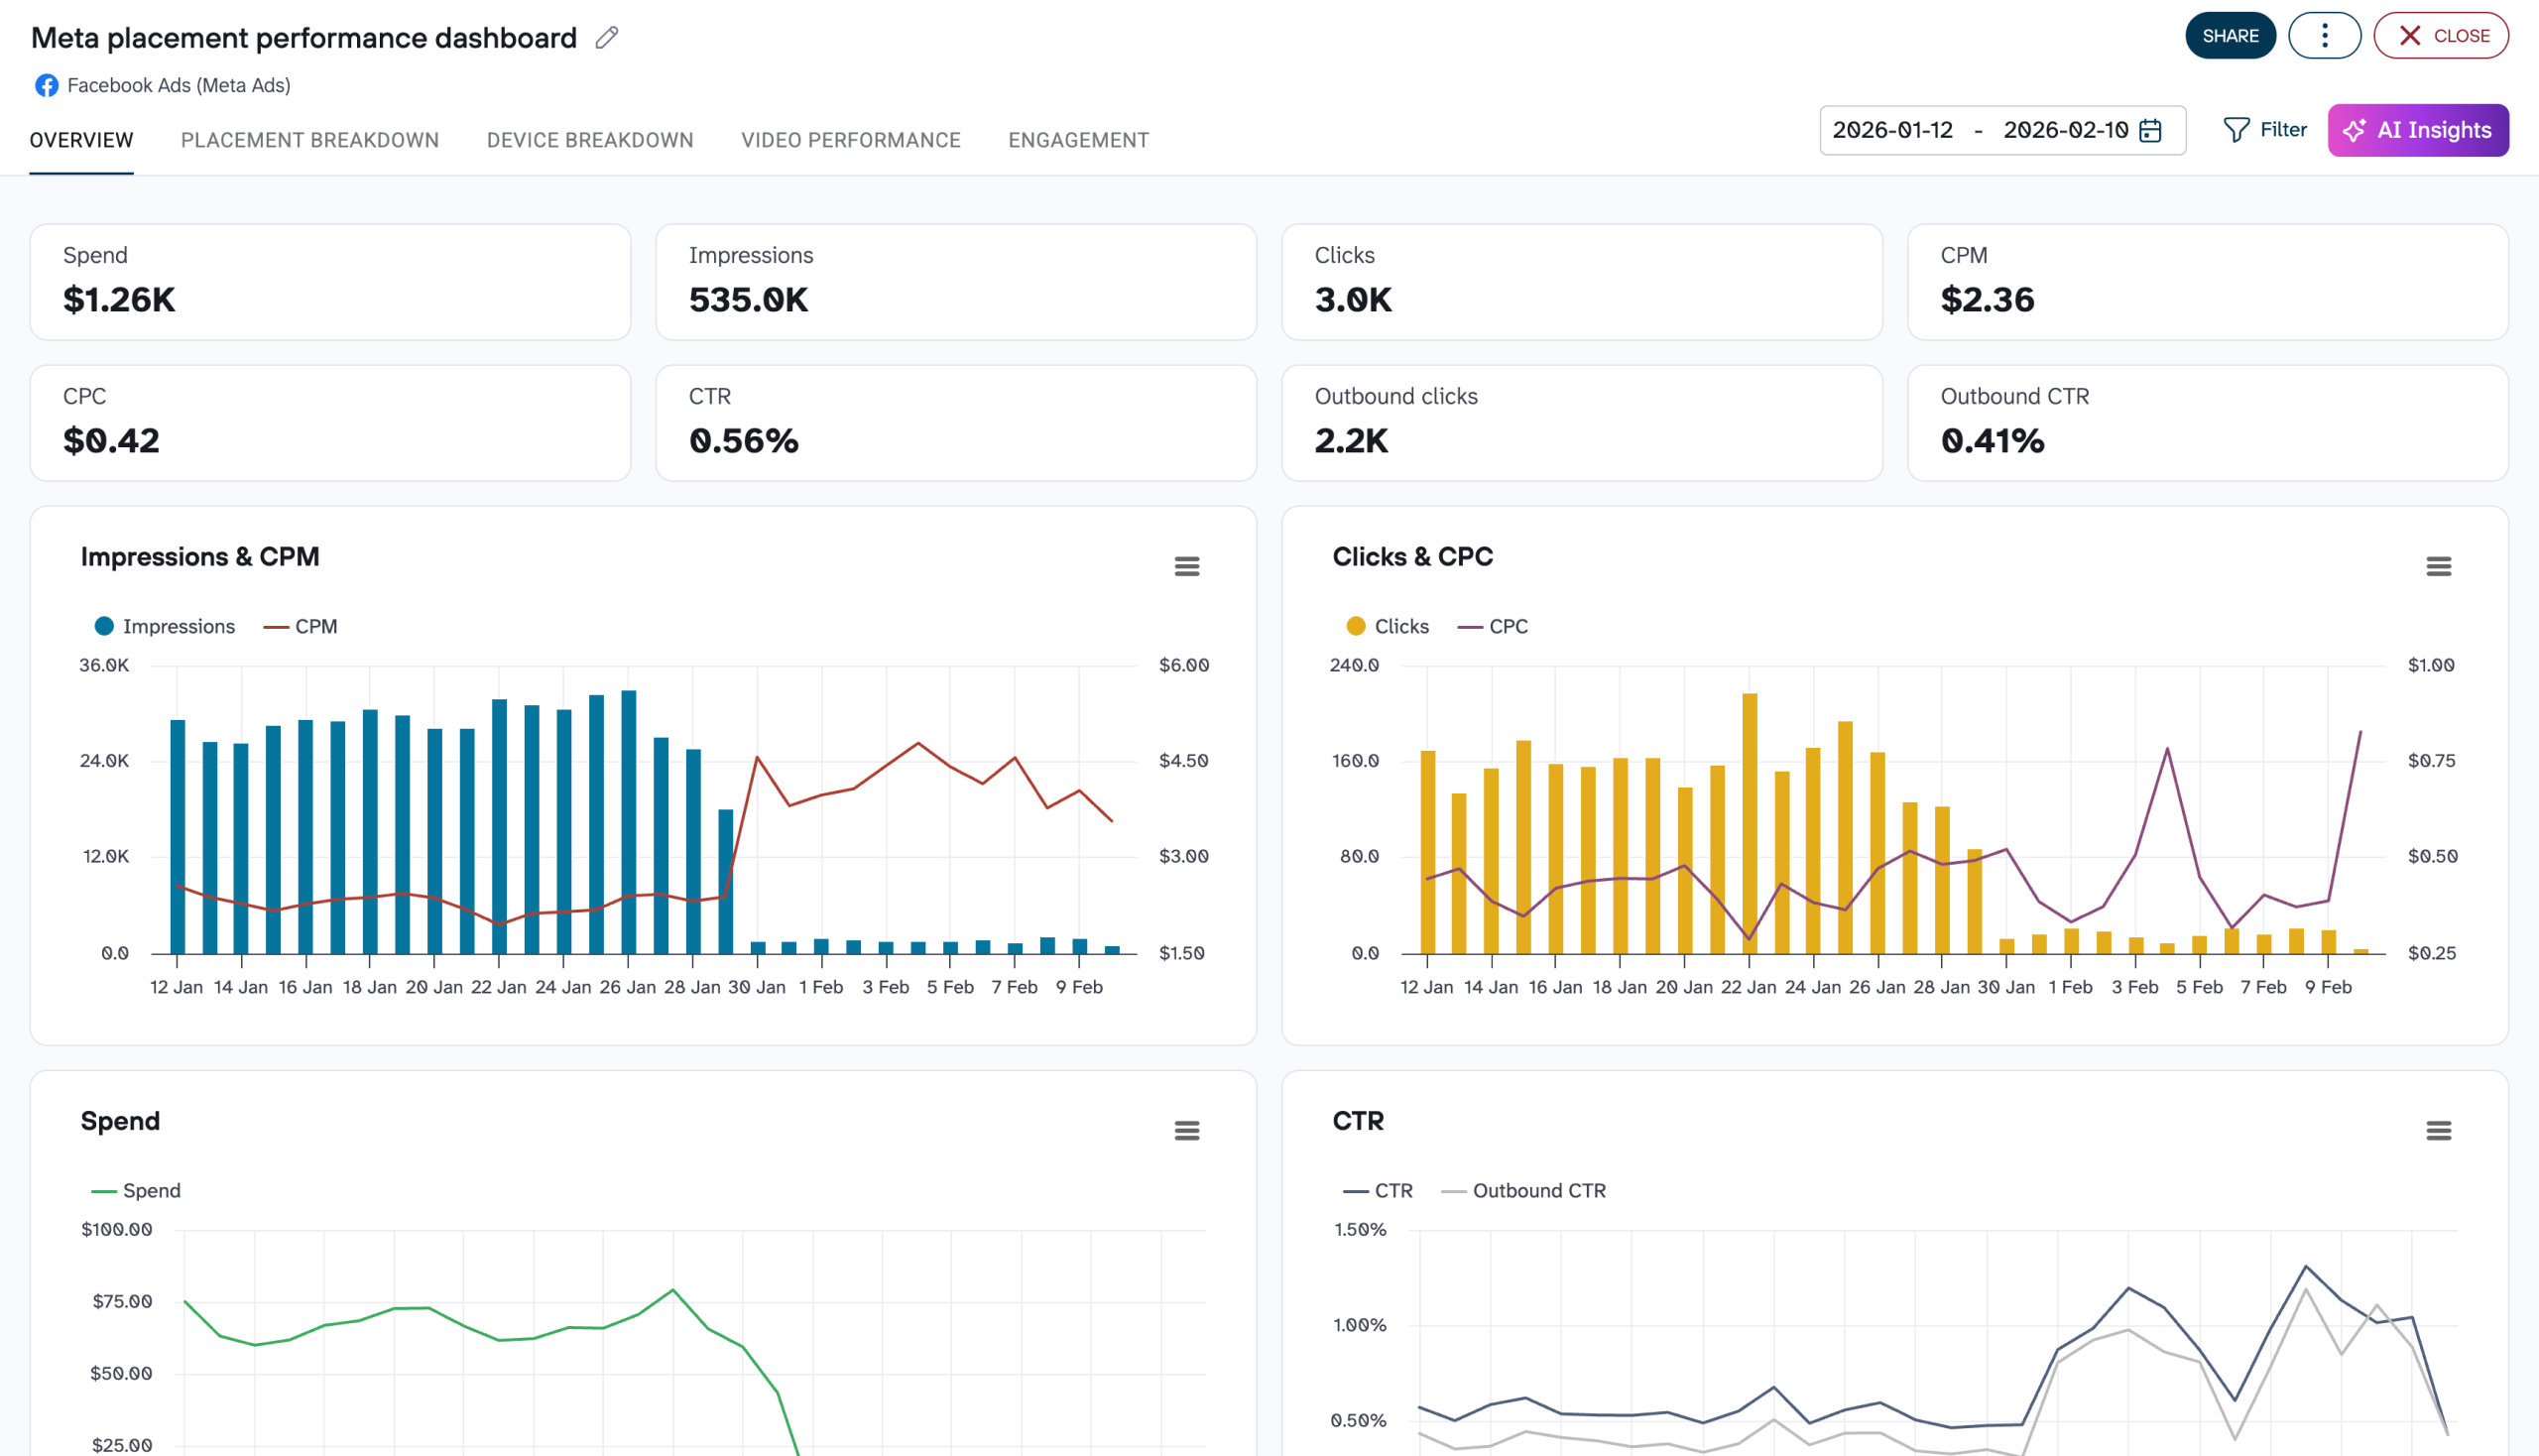Open the Impressions & CPM chart menu
Viewport: 2539px width, 1456px height.
click(1187, 566)
